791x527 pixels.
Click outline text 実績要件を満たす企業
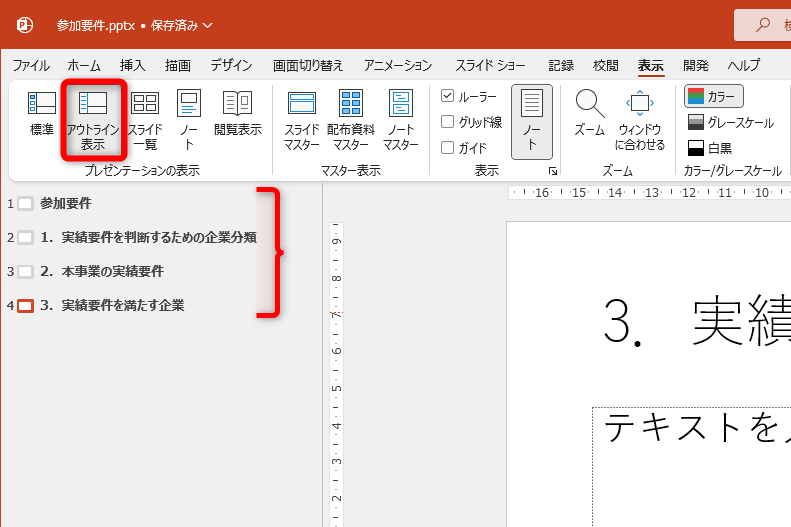123,305
